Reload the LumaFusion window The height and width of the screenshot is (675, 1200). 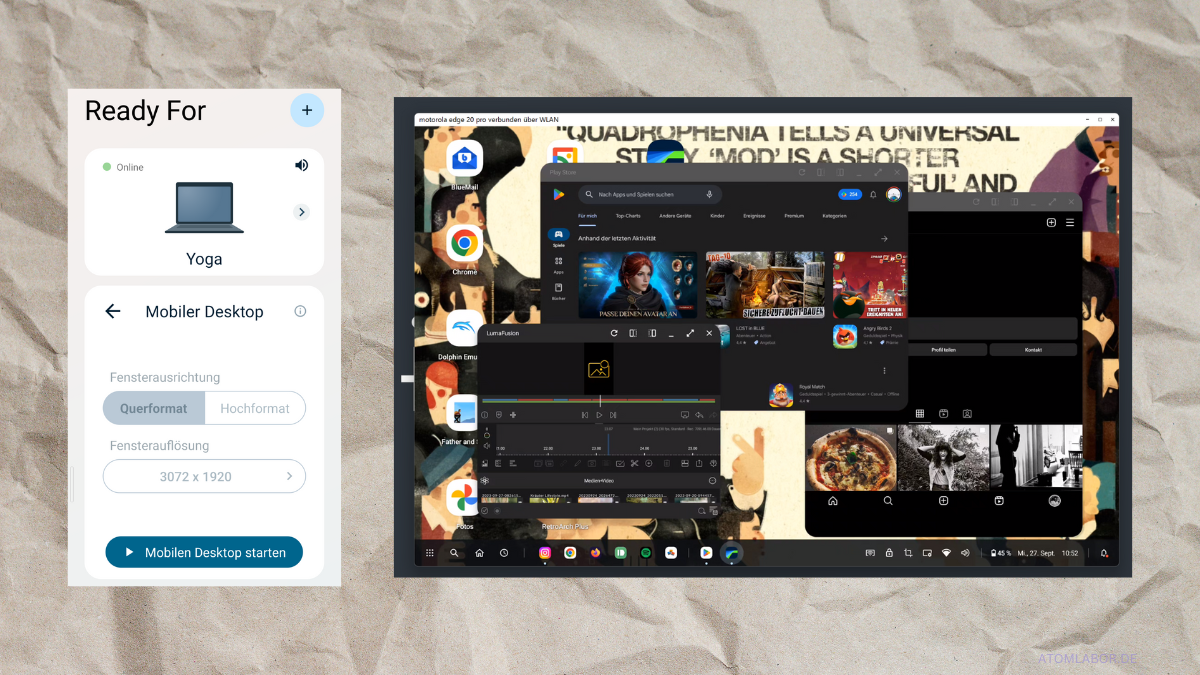tap(614, 333)
